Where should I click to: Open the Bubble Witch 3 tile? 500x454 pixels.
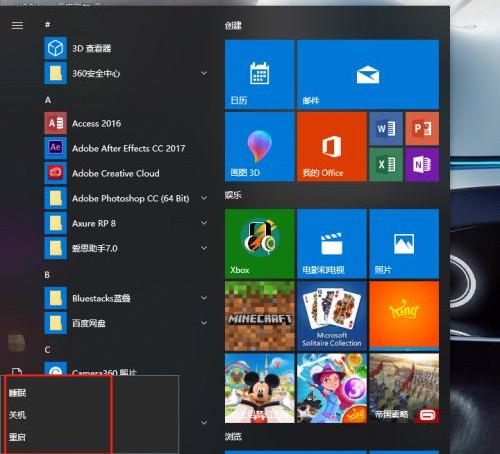332,388
